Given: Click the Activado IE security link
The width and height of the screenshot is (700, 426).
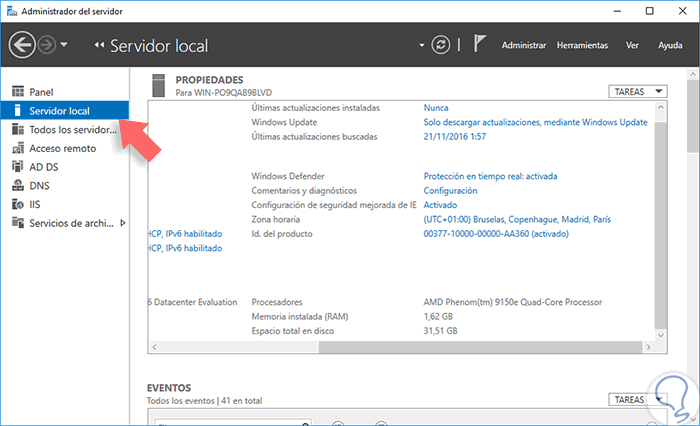Looking at the screenshot, I should [440, 205].
